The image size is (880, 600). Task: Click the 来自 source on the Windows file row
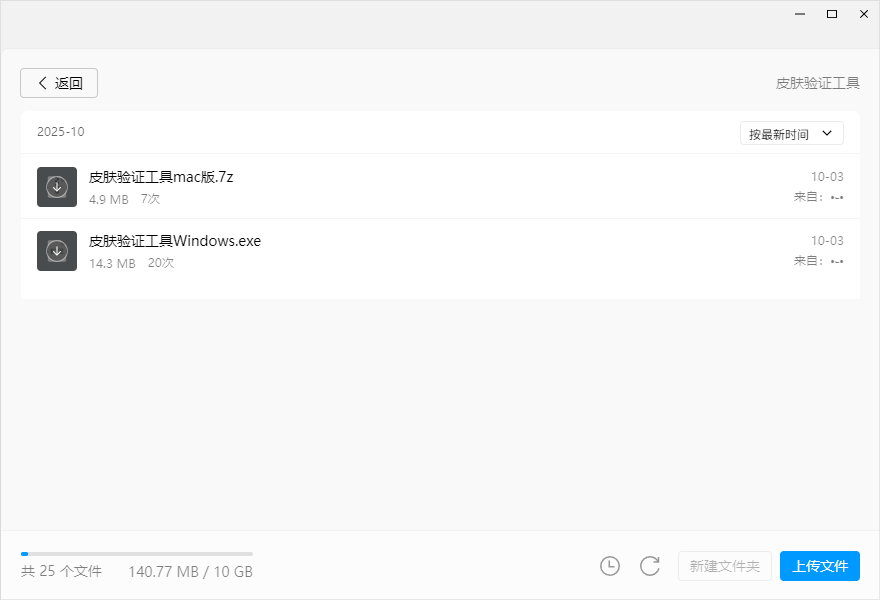point(819,261)
